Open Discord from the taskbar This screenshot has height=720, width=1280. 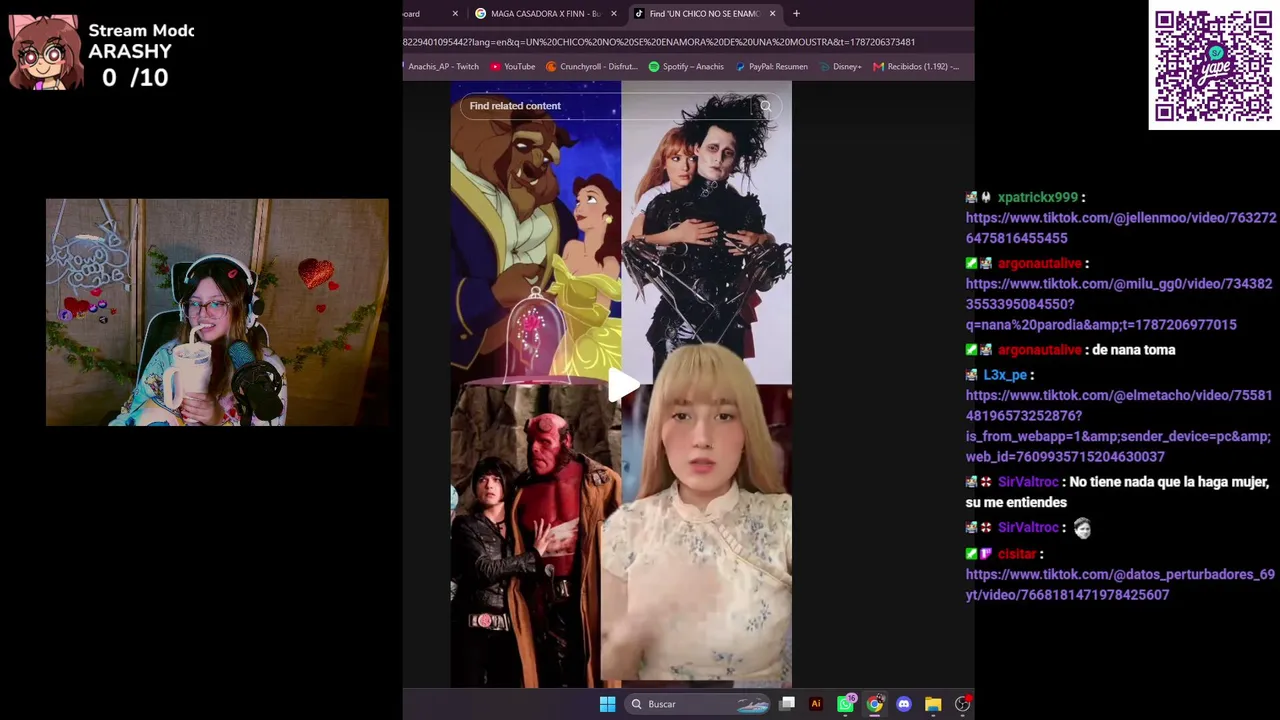click(x=904, y=704)
